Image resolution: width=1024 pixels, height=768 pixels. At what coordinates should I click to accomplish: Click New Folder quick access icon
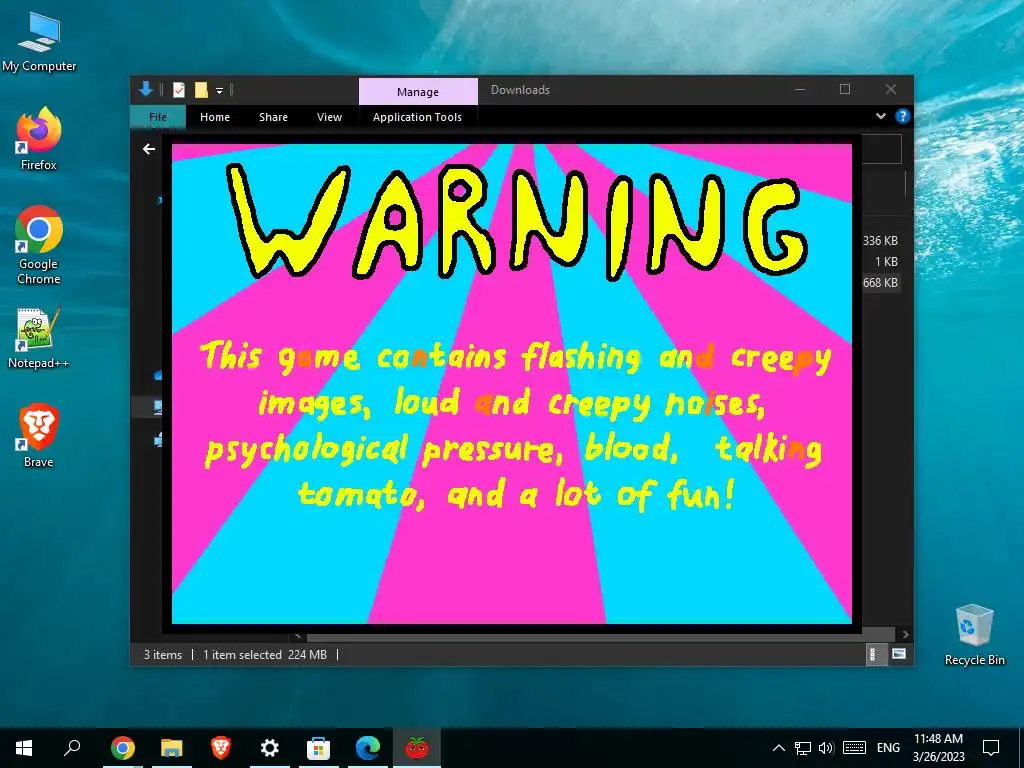pyautogui.click(x=201, y=90)
